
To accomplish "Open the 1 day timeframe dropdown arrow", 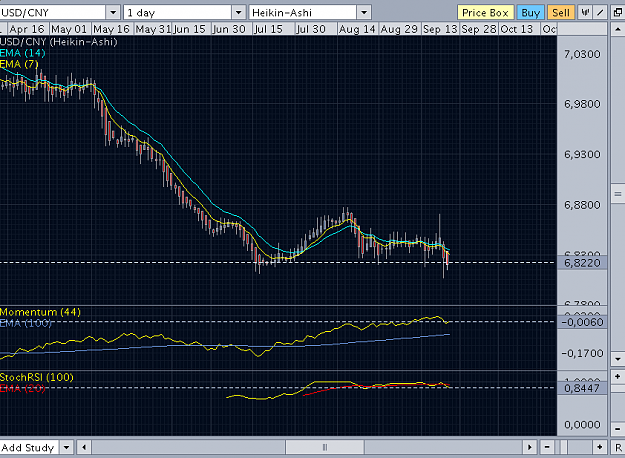I will 238,13.
